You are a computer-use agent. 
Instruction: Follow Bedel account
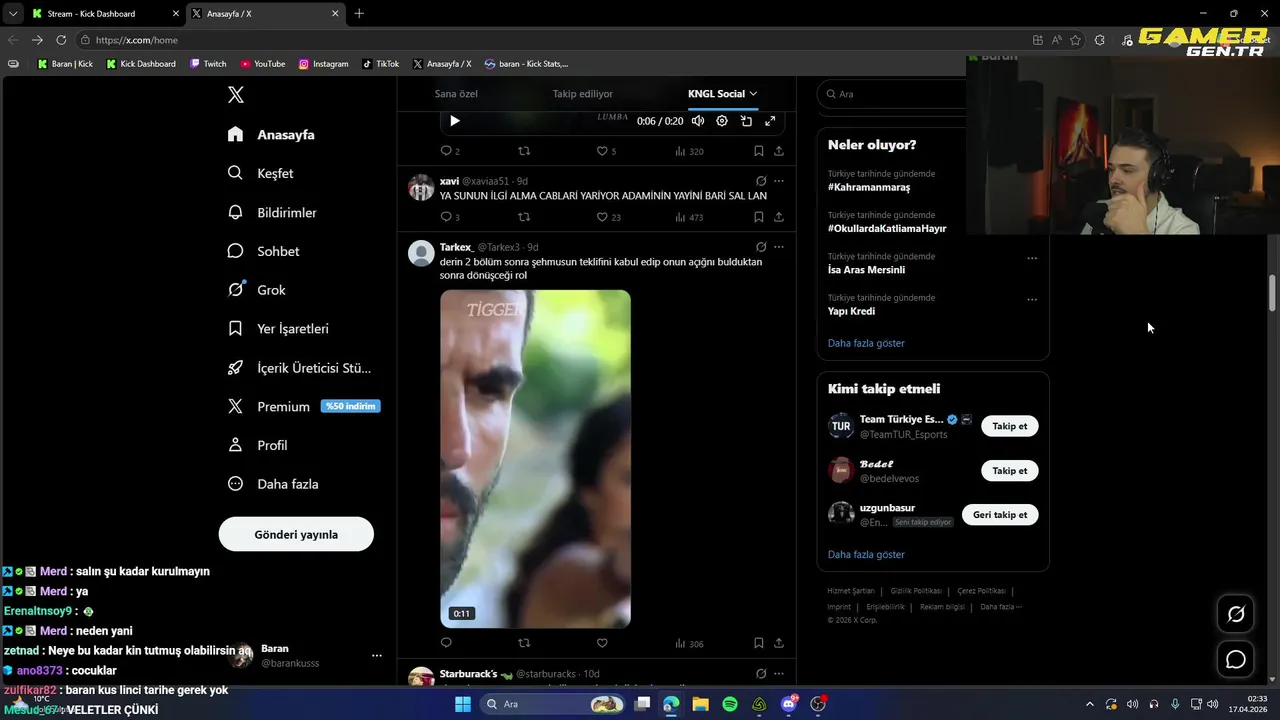pyautogui.click(x=1009, y=471)
